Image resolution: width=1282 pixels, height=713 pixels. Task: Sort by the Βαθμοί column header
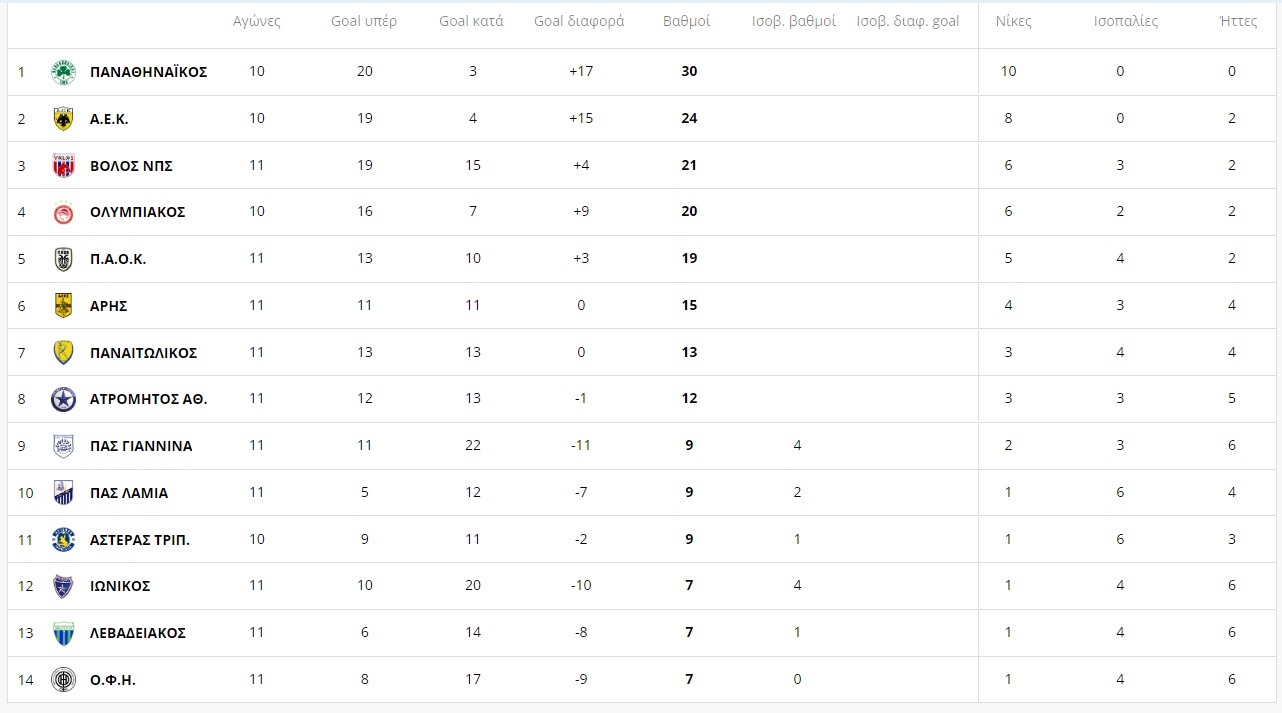687,21
